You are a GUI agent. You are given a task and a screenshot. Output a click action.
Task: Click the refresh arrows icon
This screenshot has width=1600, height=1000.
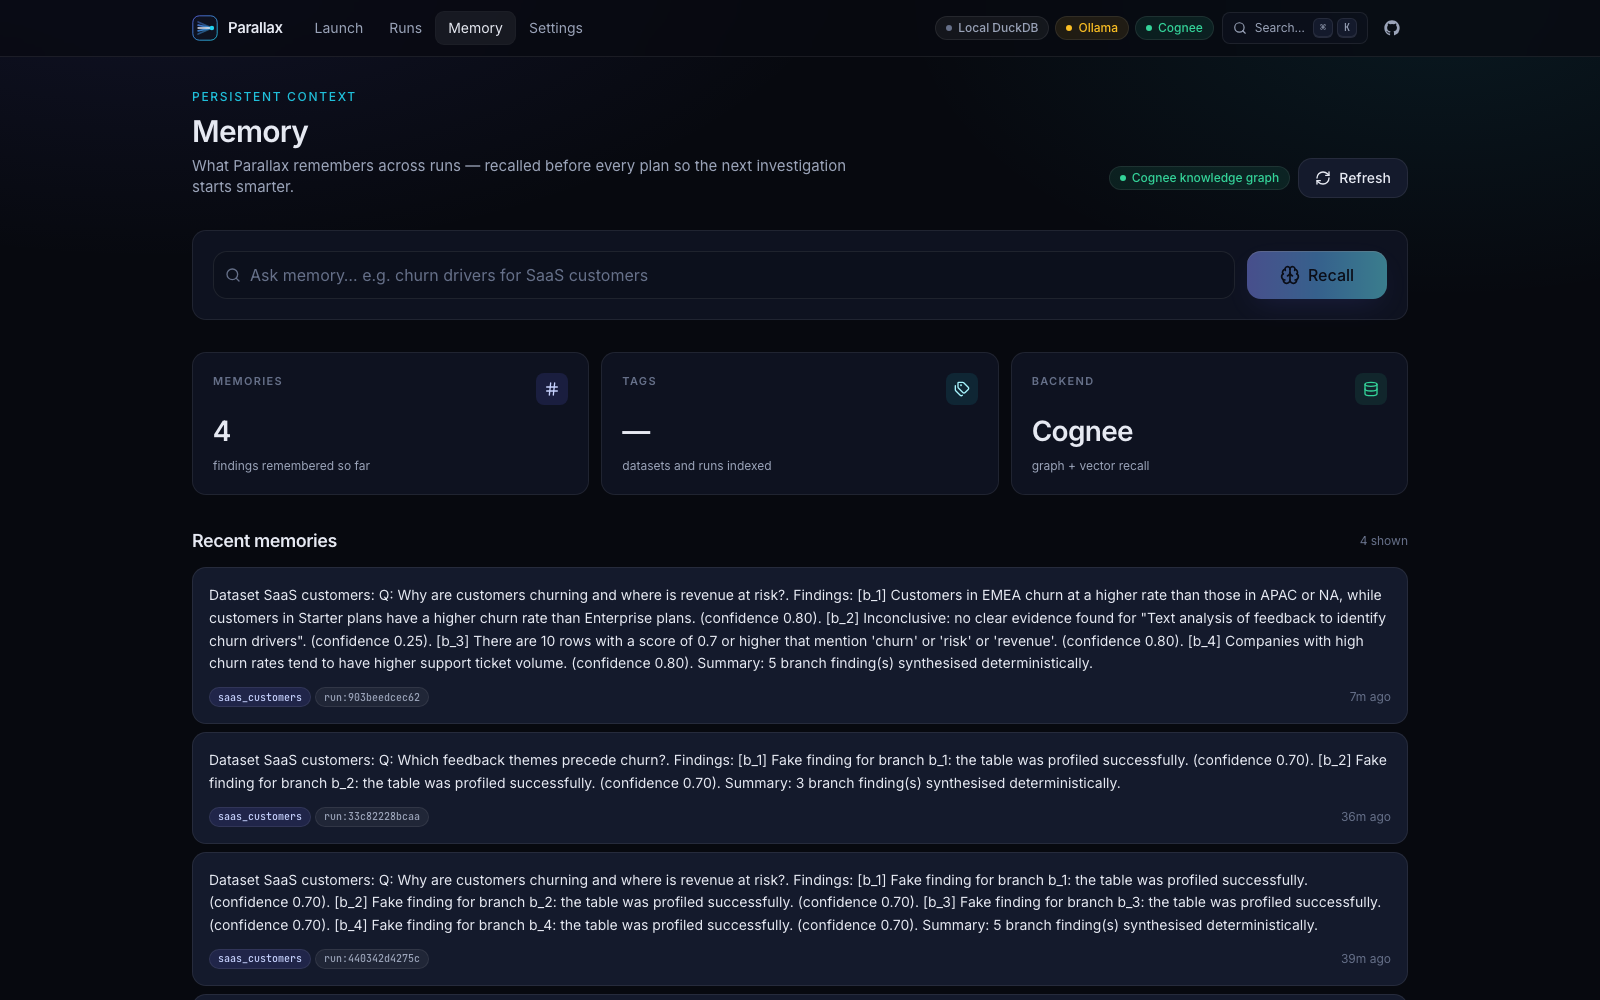pos(1323,178)
